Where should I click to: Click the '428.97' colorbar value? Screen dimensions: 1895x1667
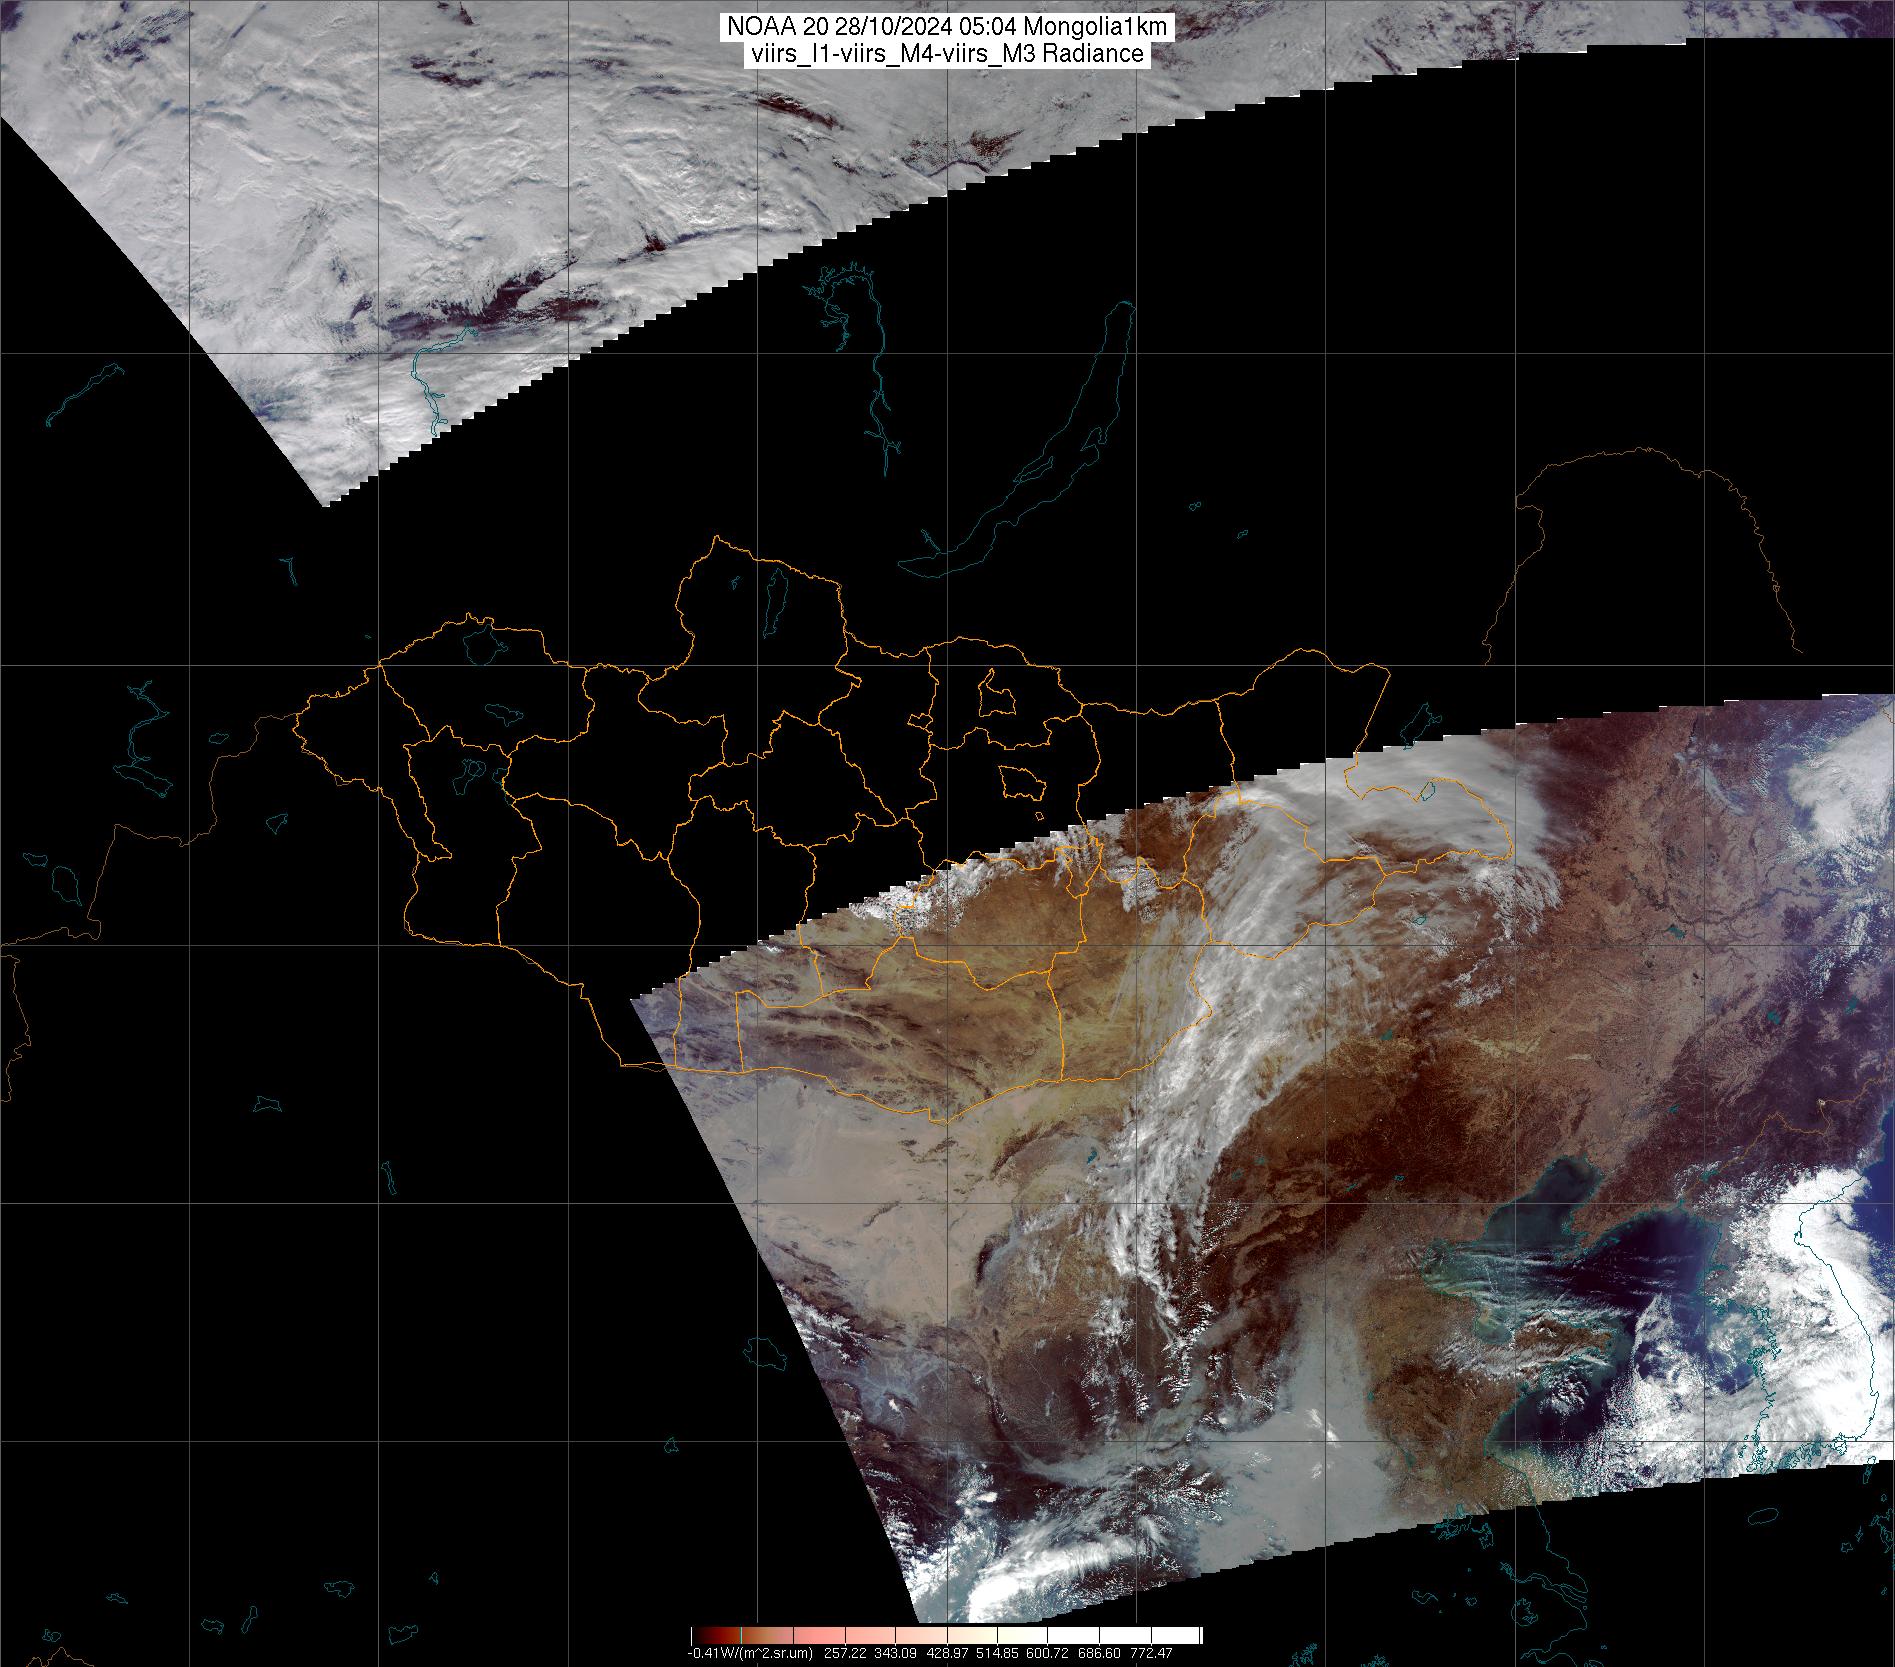point(947,1653)
